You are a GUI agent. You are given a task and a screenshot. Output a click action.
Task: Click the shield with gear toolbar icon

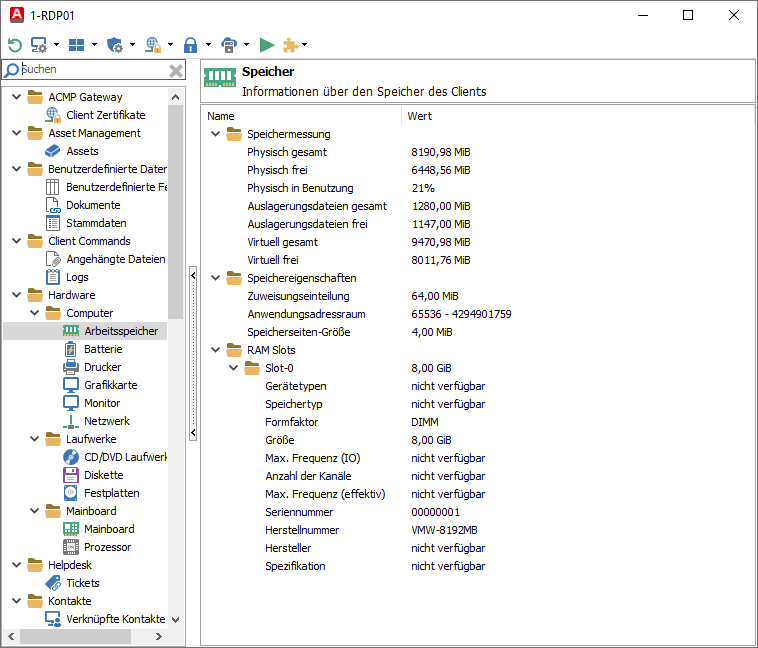point(115,45)
